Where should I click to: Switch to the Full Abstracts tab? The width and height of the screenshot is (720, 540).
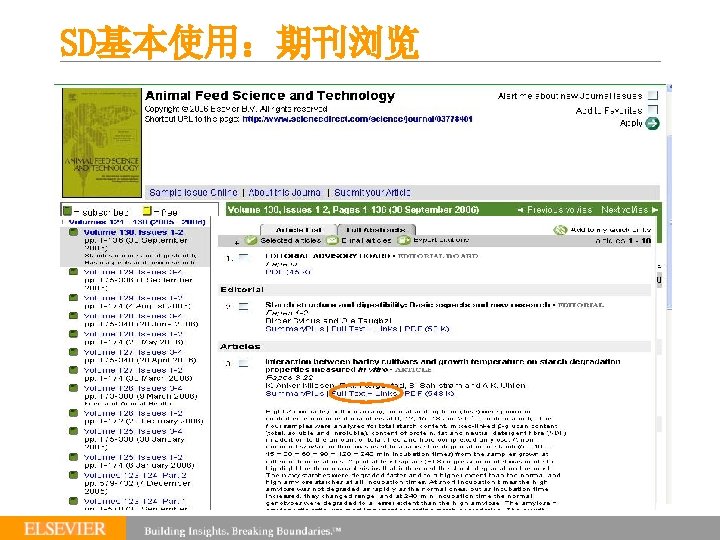pyautogui.click(x=376, y=230)
